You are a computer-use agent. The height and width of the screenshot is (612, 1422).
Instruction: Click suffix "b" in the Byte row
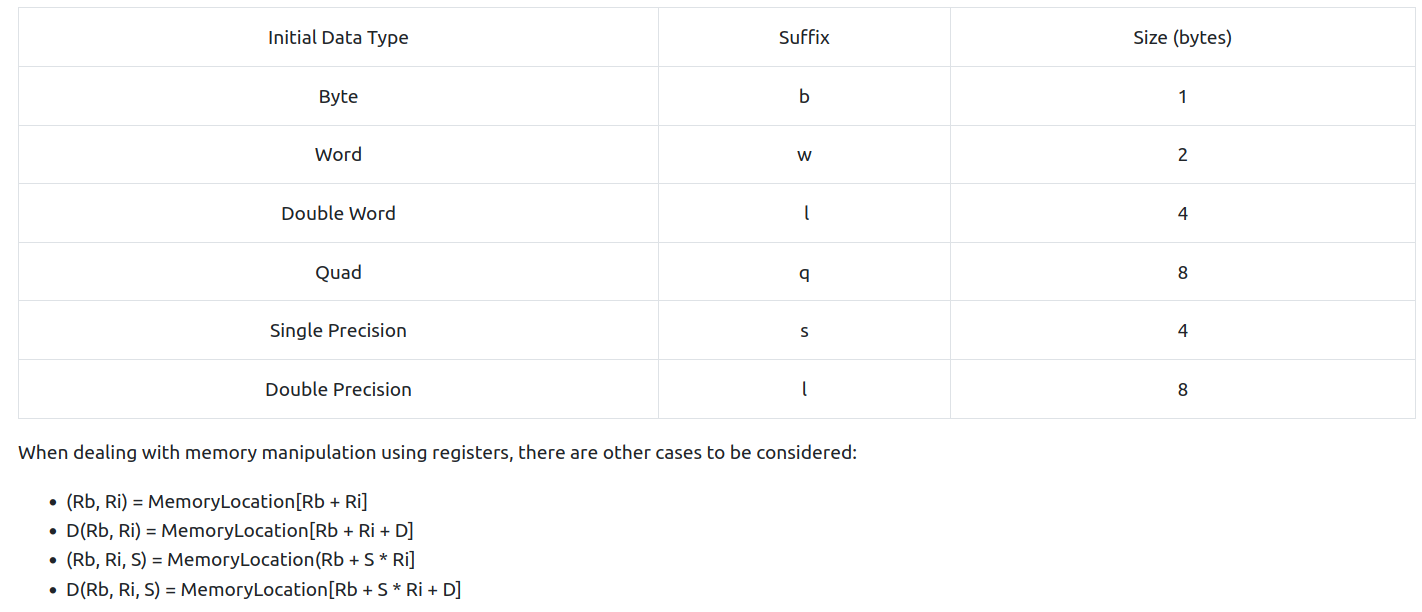tap(804, 97)
